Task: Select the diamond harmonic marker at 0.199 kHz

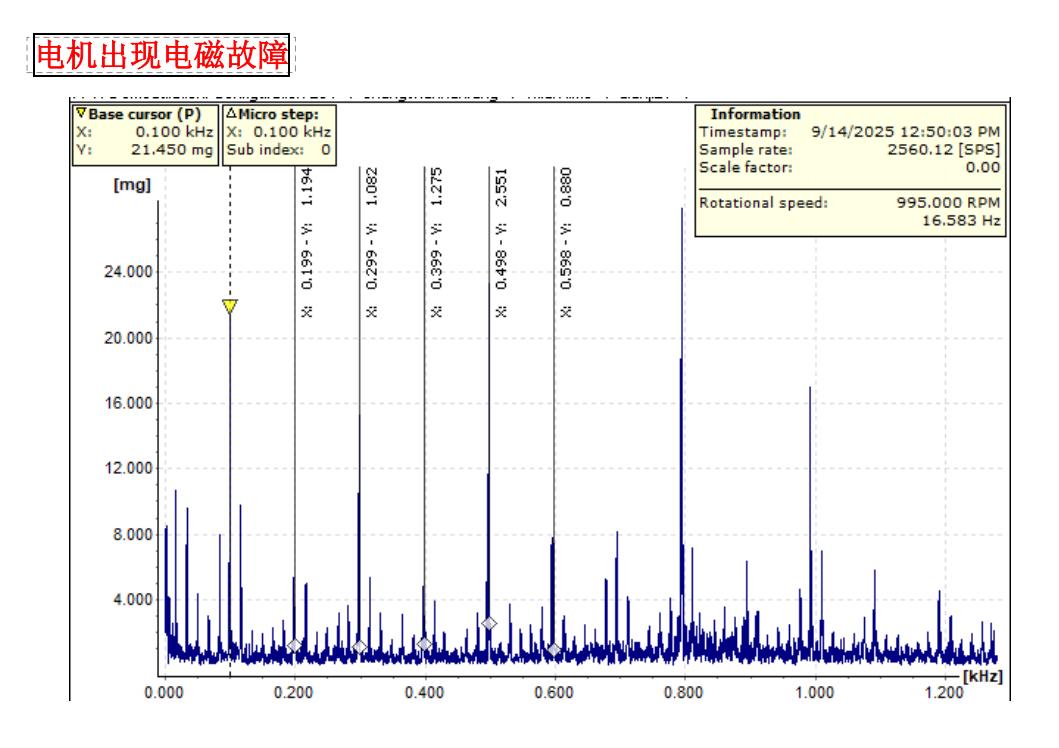Action: [x=294, y=646]
